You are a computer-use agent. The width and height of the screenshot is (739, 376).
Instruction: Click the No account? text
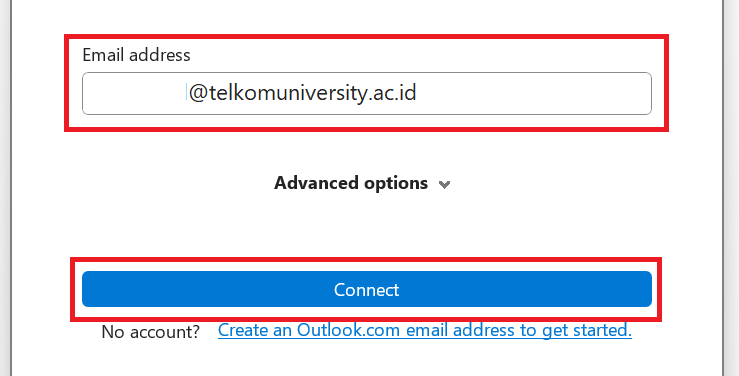[x=150, y=332]
